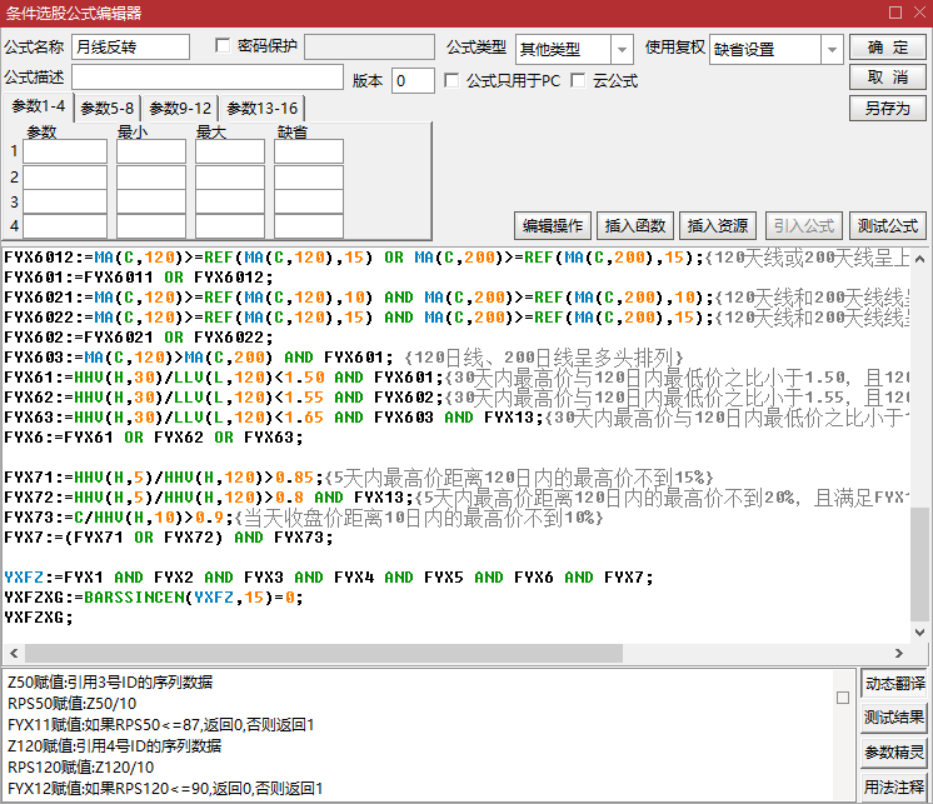This screenshot has width=933, height=804.
Task: Click code line starting FYX73:=C/HHV
Action: click(303, 517)
